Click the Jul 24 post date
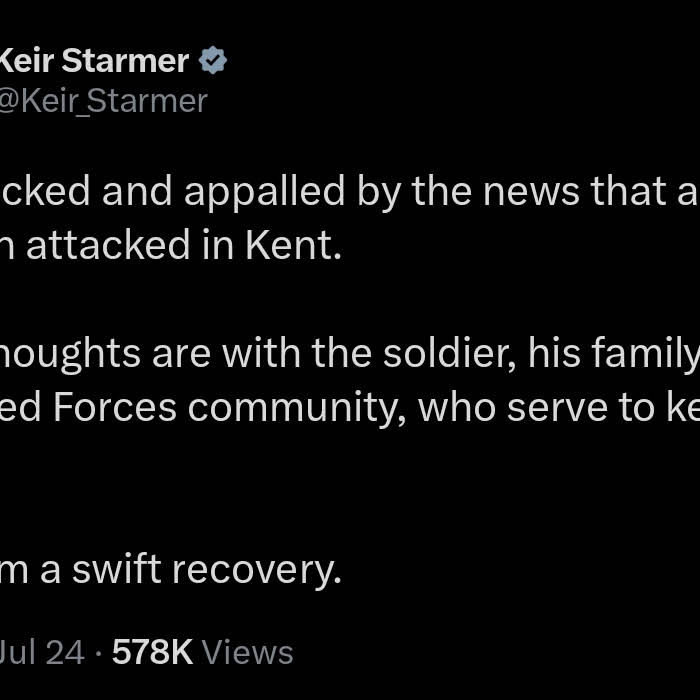The width and height of the screenshot is (700, 700). coord(42,652)
